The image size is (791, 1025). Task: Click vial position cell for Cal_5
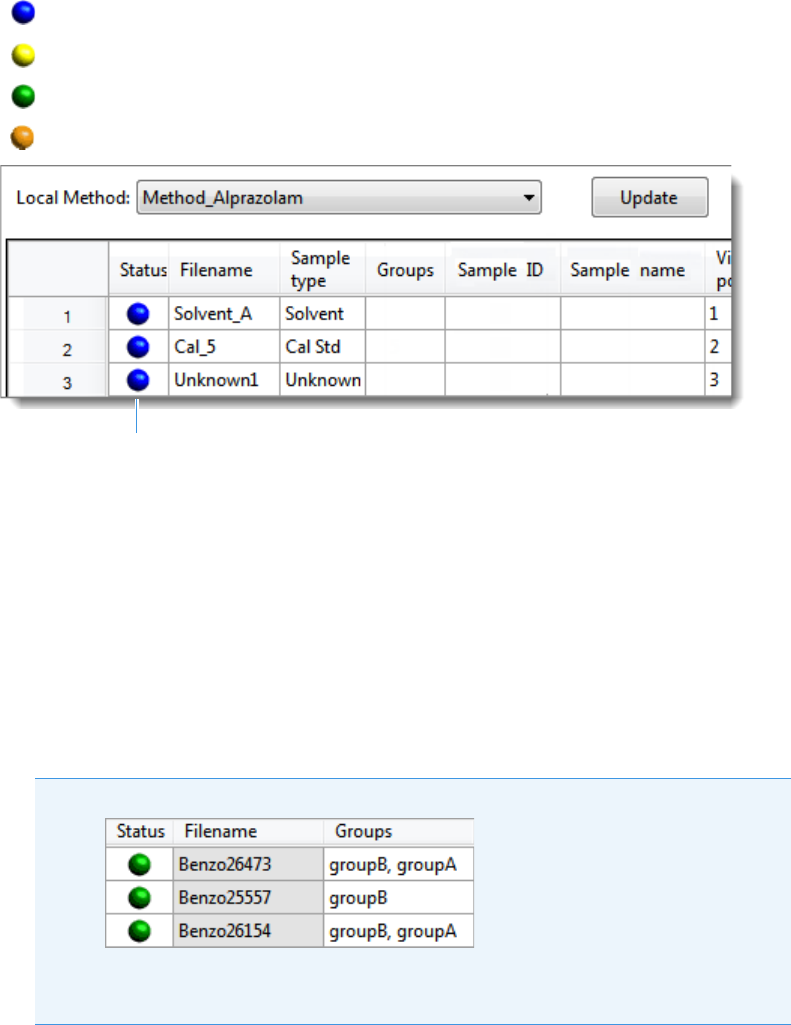[718, 346]
